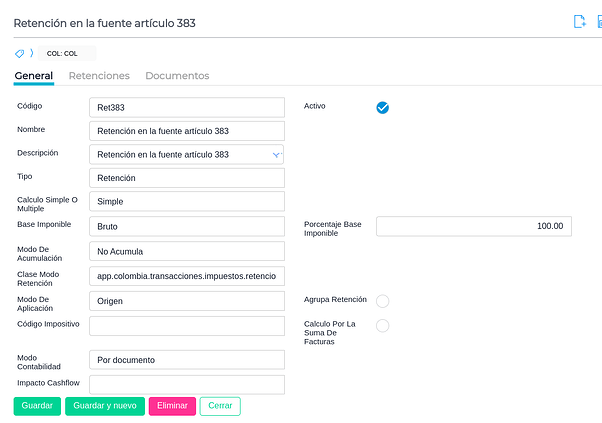Screen dimensions: 602x423
Task: Click the Código input field containing Ret383
Action: click(x=187, y=107)
